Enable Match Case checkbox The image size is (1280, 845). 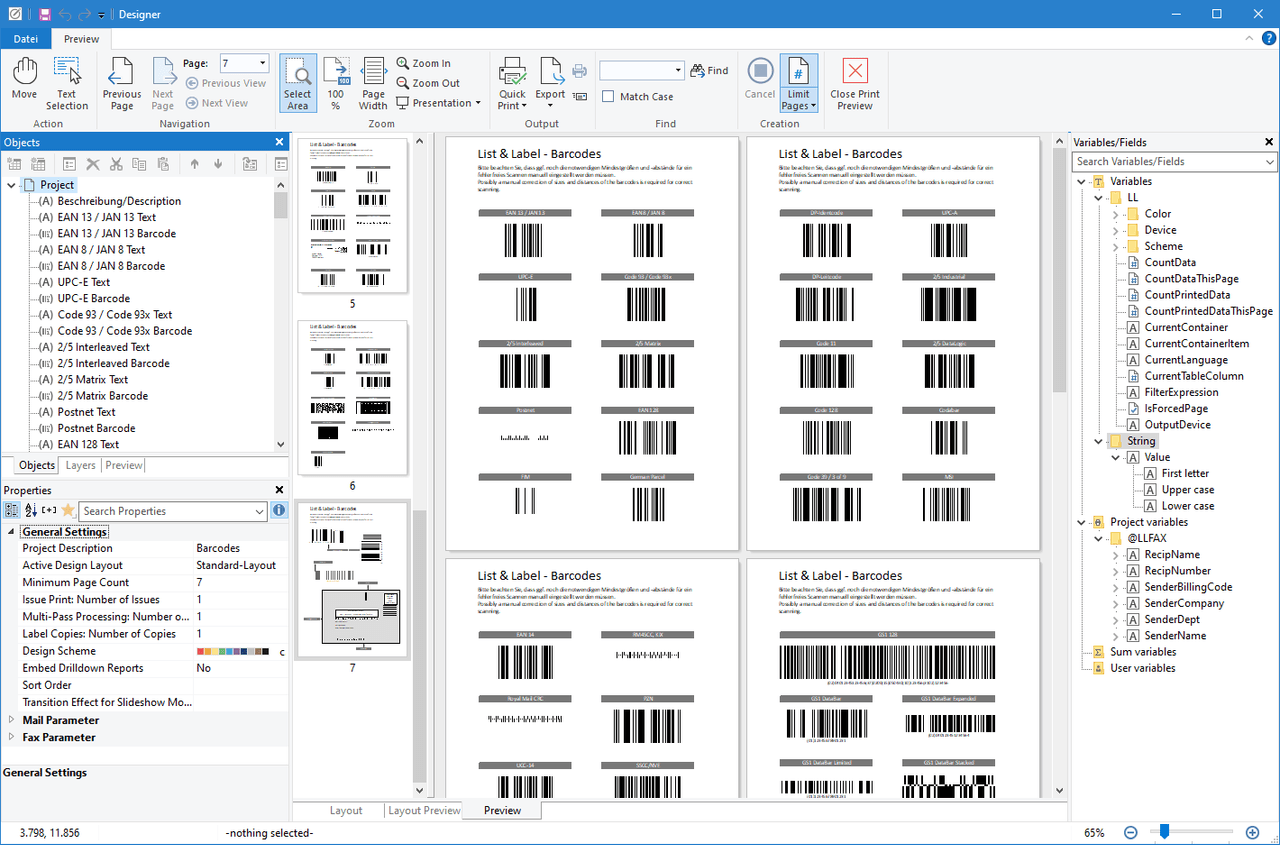point(608,97)
